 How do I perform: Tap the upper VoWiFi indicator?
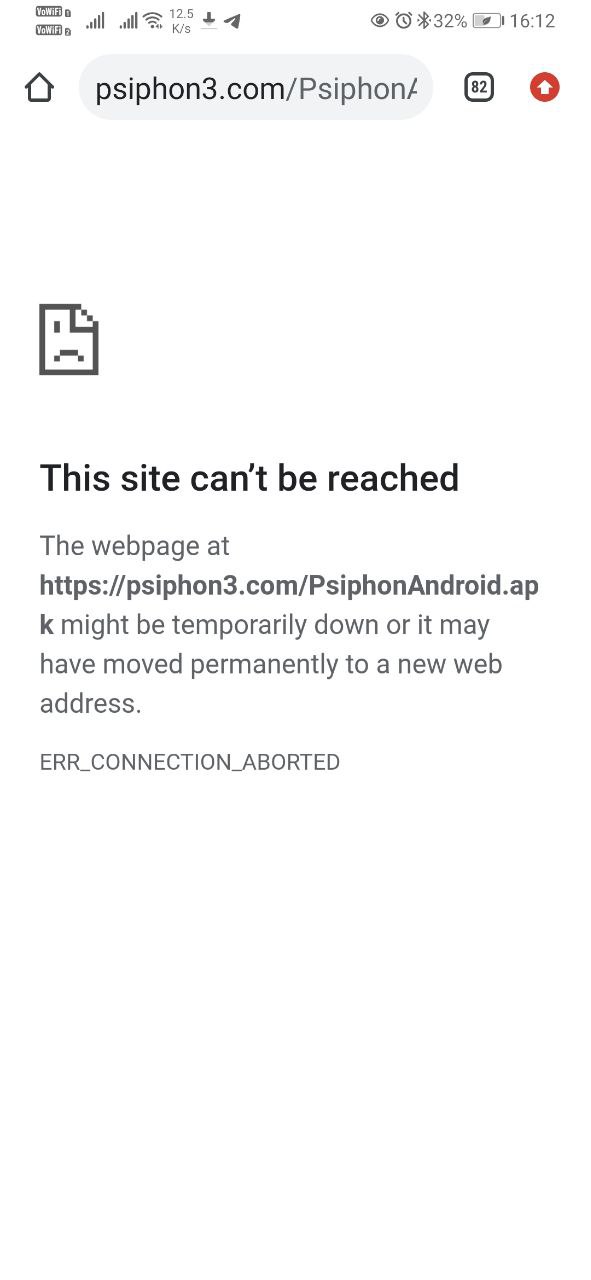pos(52,12)
